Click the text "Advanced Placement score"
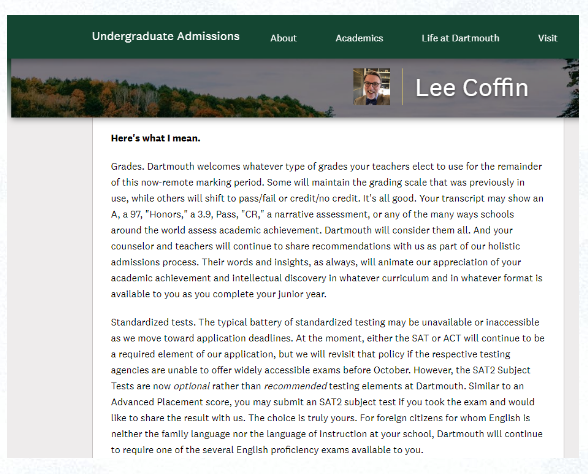The height and width of the screenshot is (474, 588). click(171, 402)
